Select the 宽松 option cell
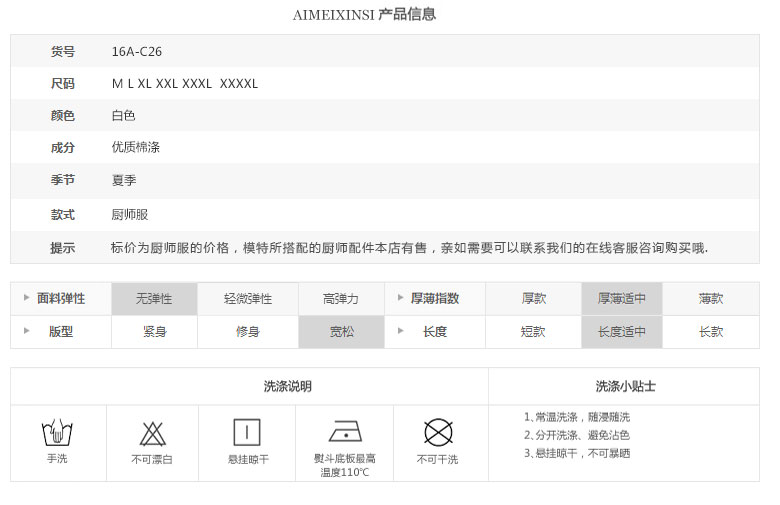The image size is (780, 505). (x=341, y=332)
